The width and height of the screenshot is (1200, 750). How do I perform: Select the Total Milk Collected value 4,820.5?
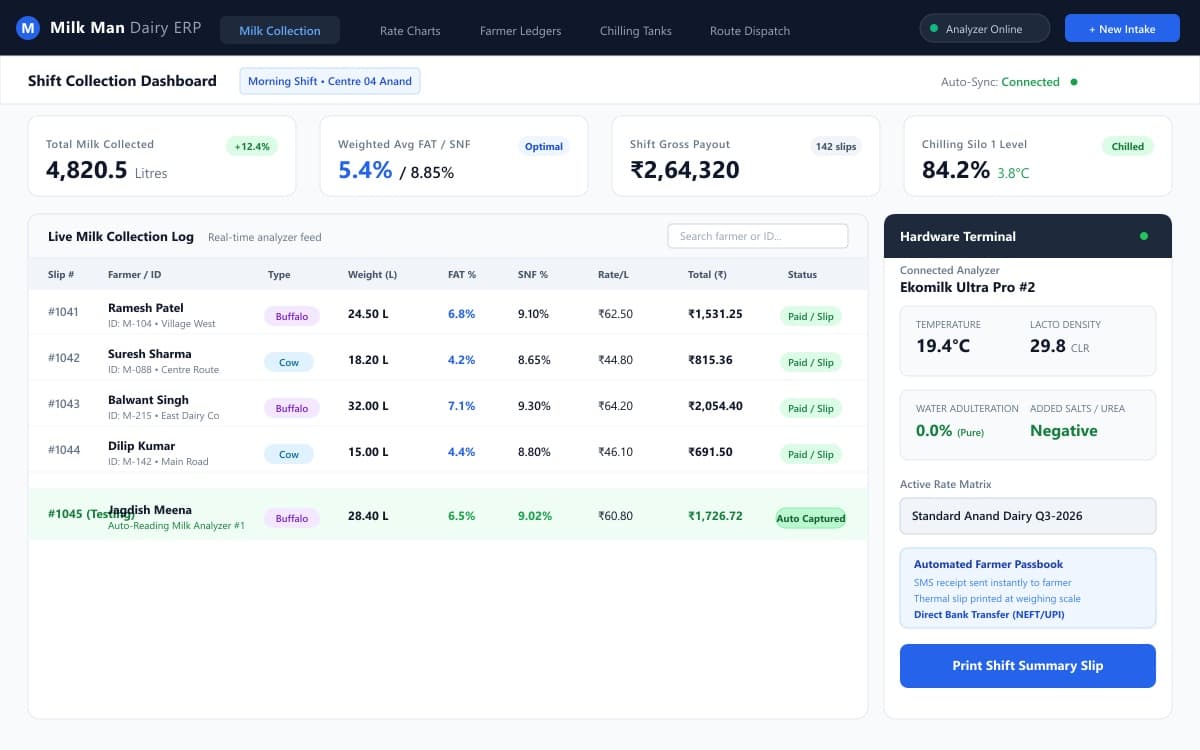click(87, 170)
